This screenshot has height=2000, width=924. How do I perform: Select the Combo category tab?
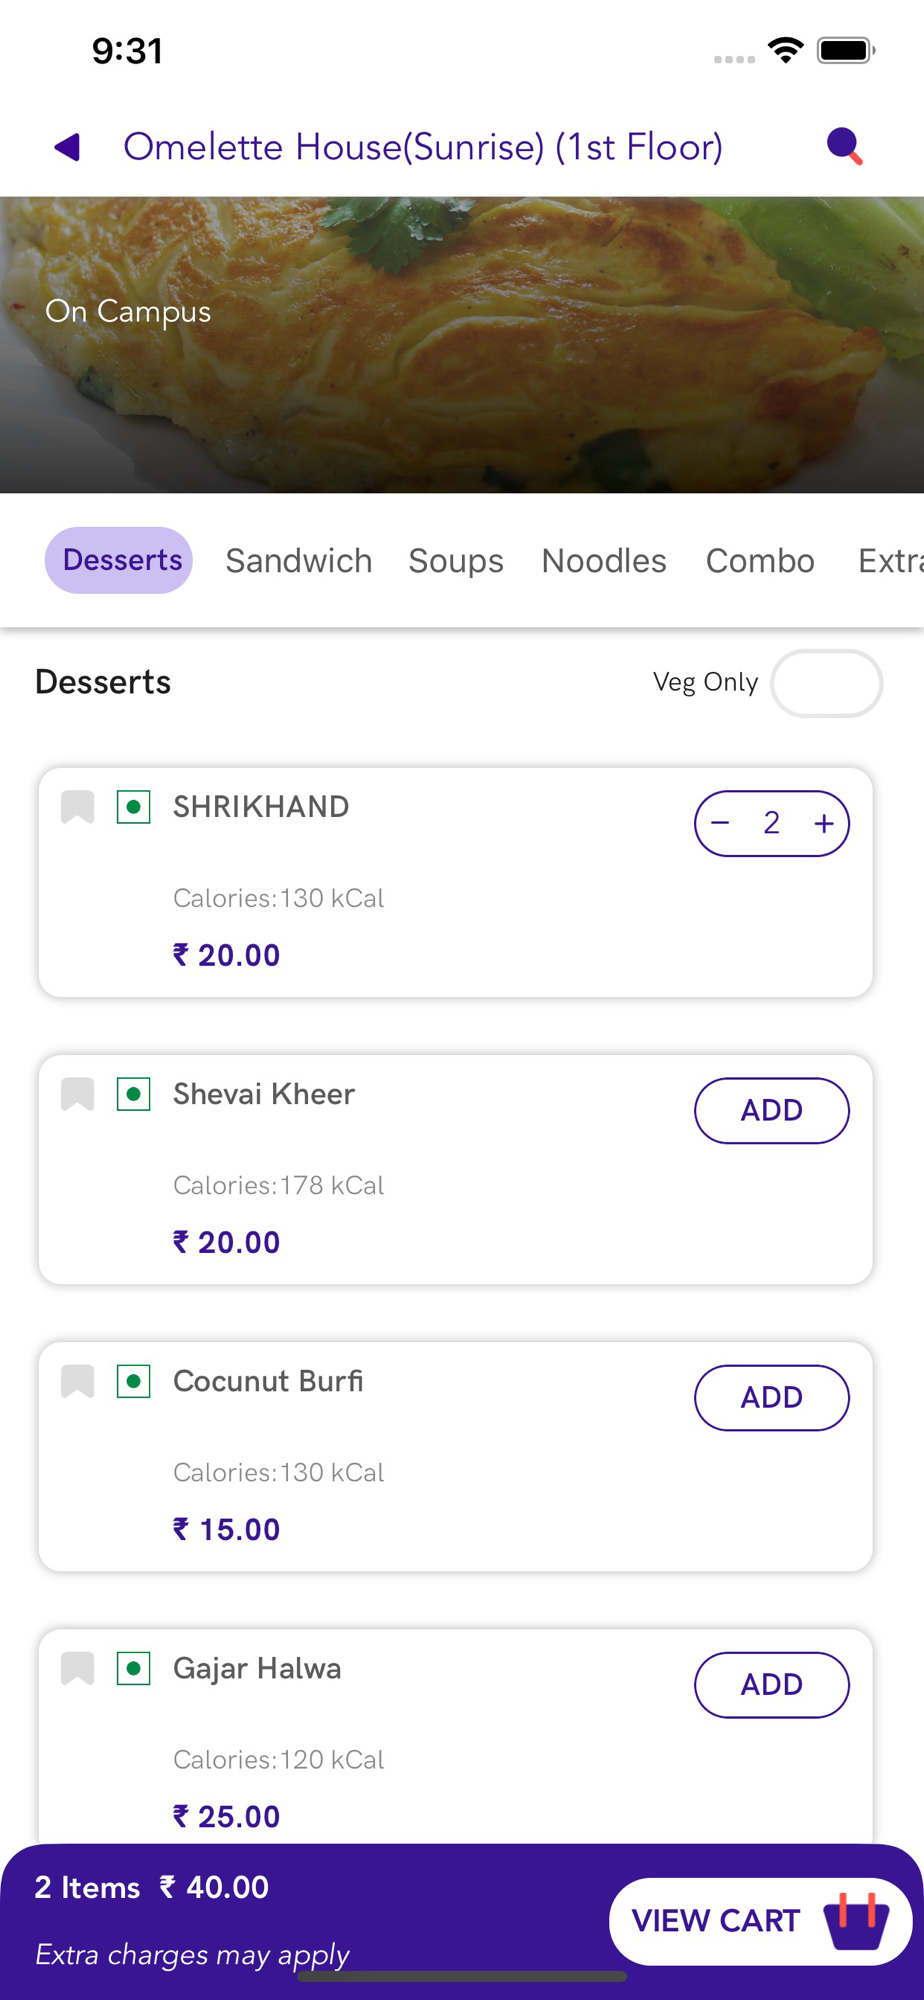click(760, 561)
